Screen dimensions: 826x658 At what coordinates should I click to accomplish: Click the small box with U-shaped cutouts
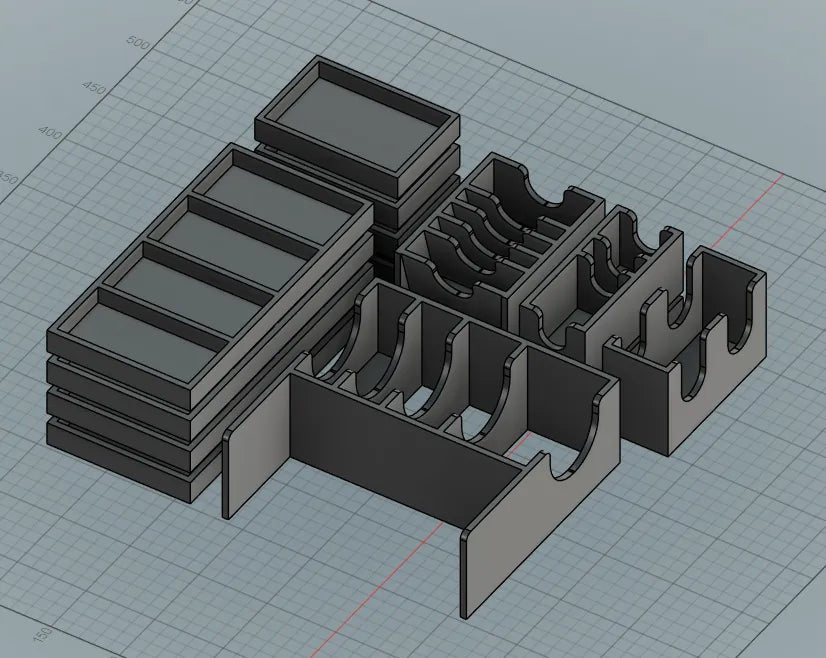tap(685, 349)
